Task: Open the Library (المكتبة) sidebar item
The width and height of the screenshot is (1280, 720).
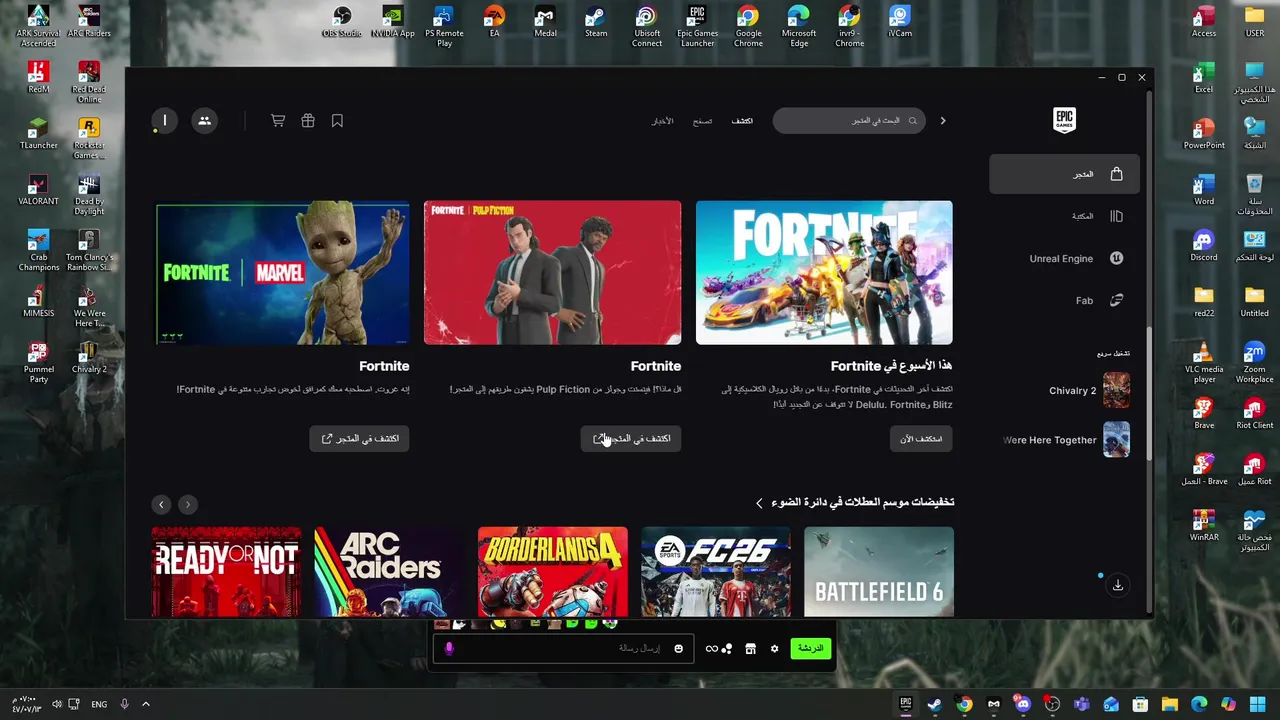Action: click(x=1097, y=216)
